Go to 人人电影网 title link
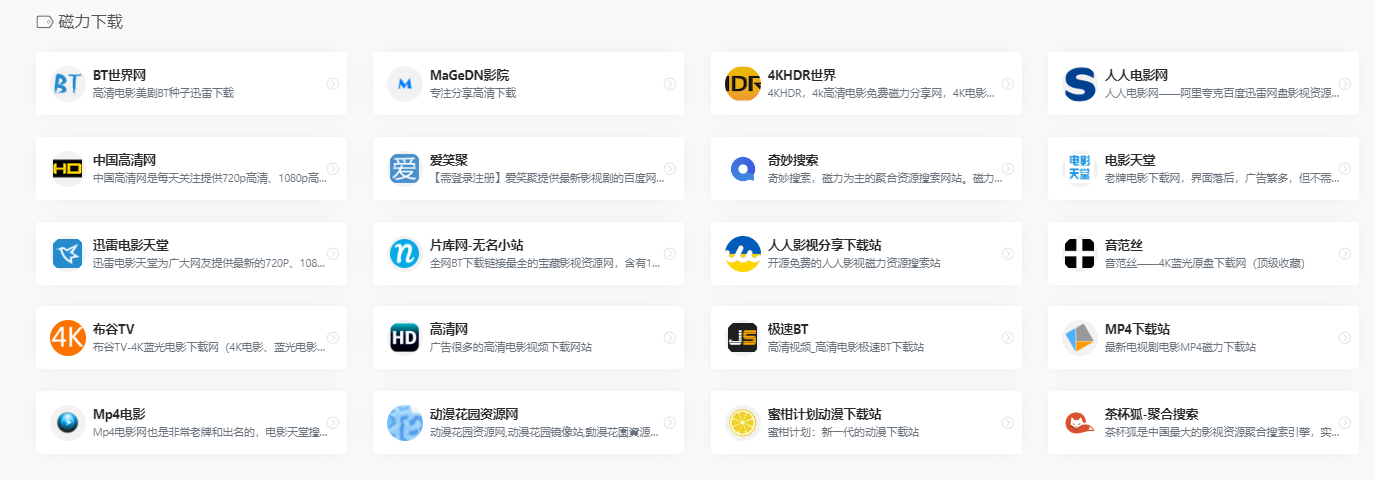Screen dimensions: 1375x480 point(1136,75)
